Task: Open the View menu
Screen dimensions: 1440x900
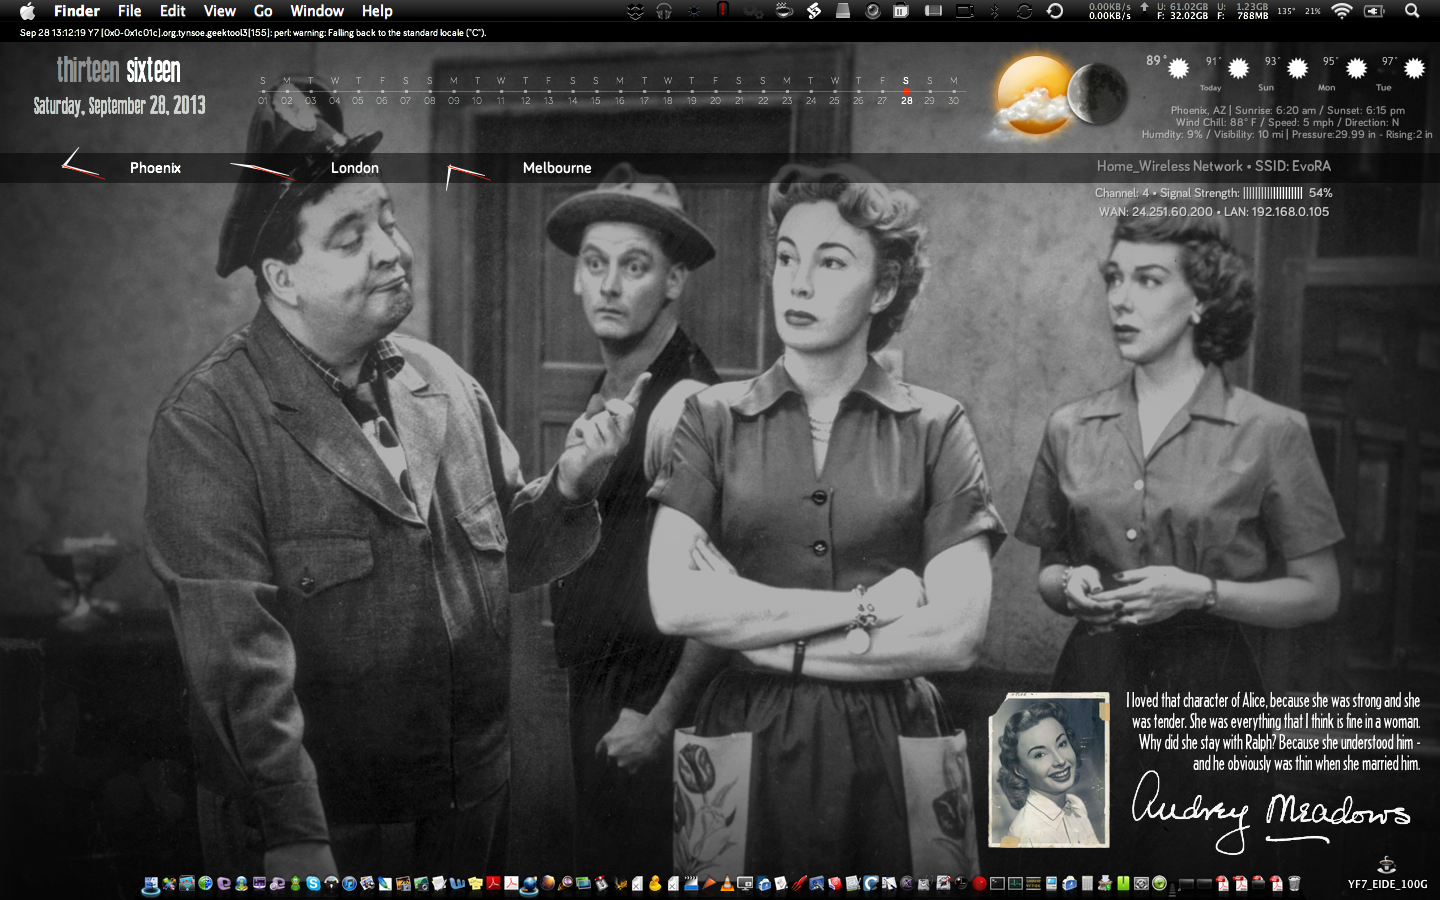Action: click(220, 11)
